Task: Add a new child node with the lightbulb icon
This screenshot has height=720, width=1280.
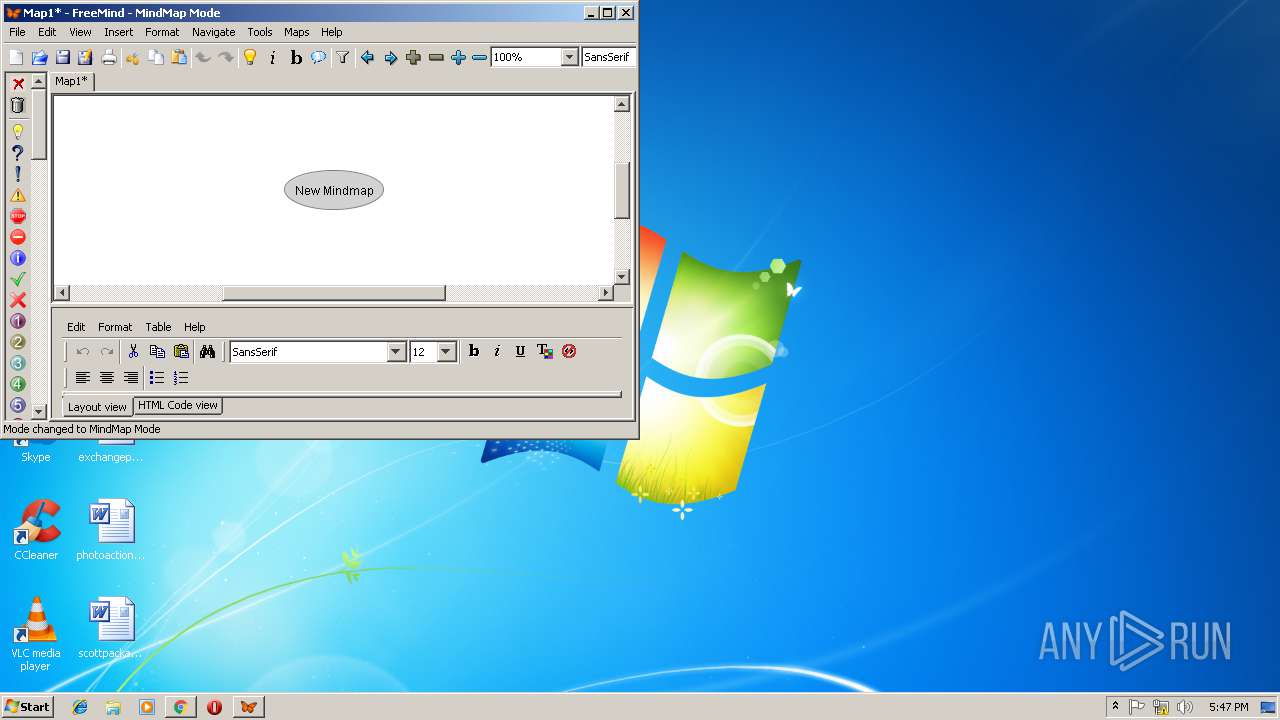Action: [x=250, y=57]
